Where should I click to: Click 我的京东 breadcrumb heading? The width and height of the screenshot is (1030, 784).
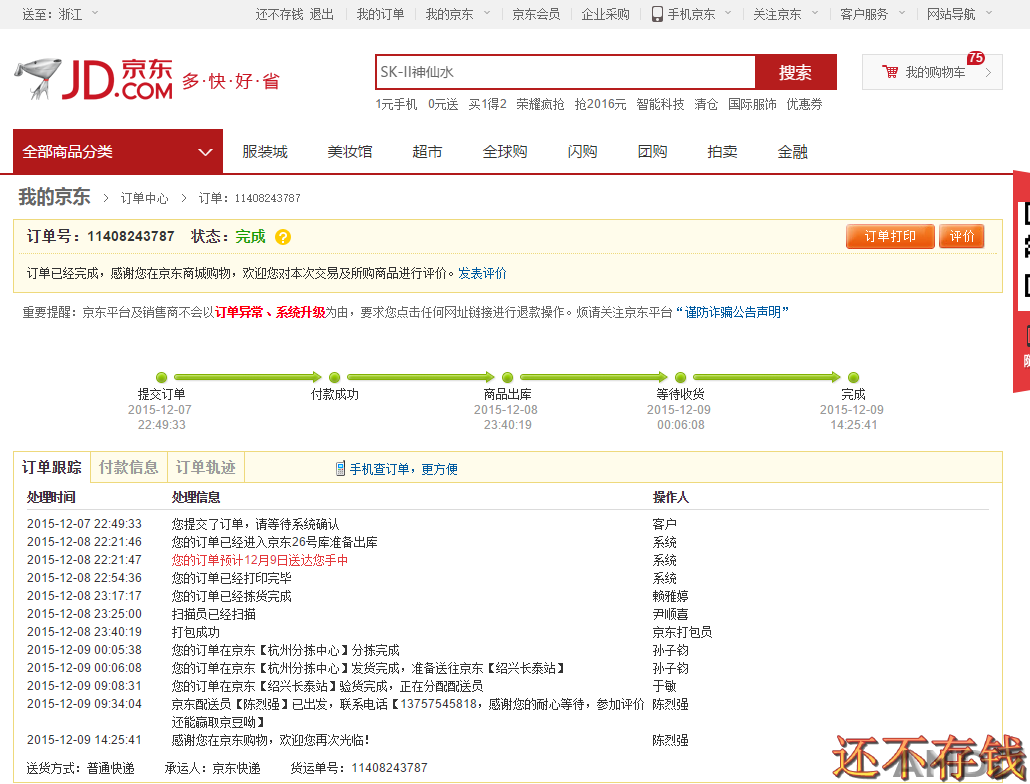(55, 196)
